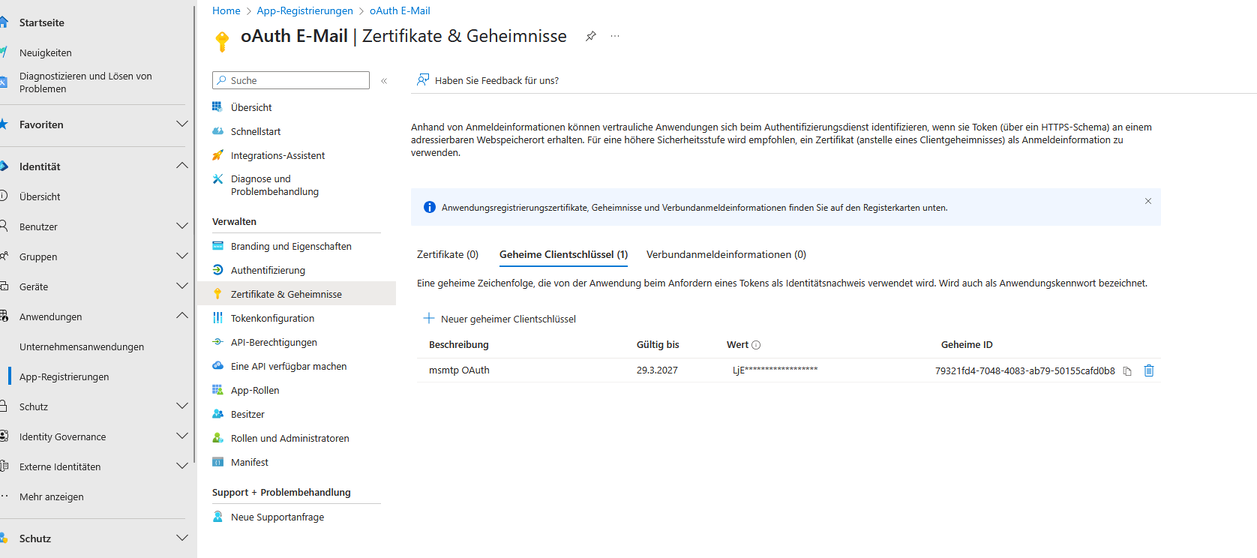Pin the oAuth E-Mail page
Screen dimensions: 1257x558
(591, 37)
